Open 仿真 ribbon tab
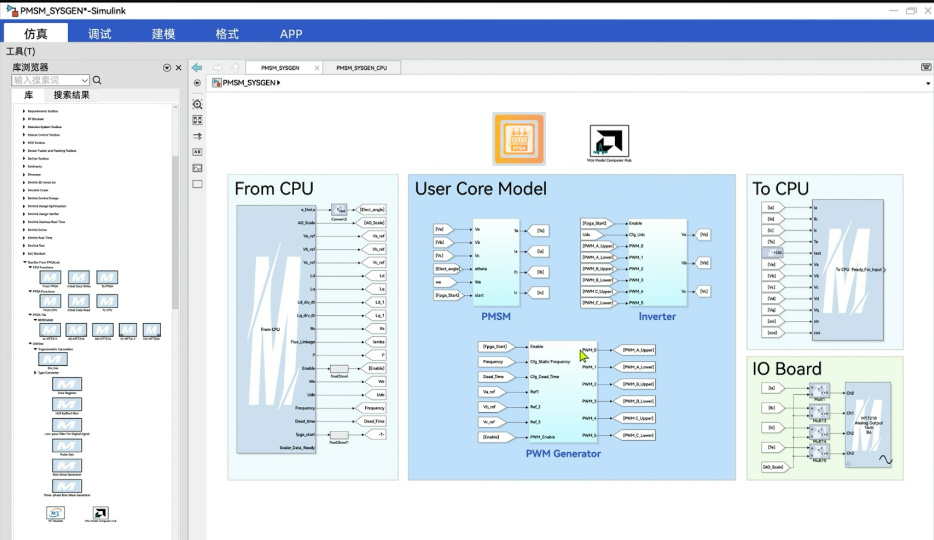This screenshot has width=934, height=540. tap(36, 33)
